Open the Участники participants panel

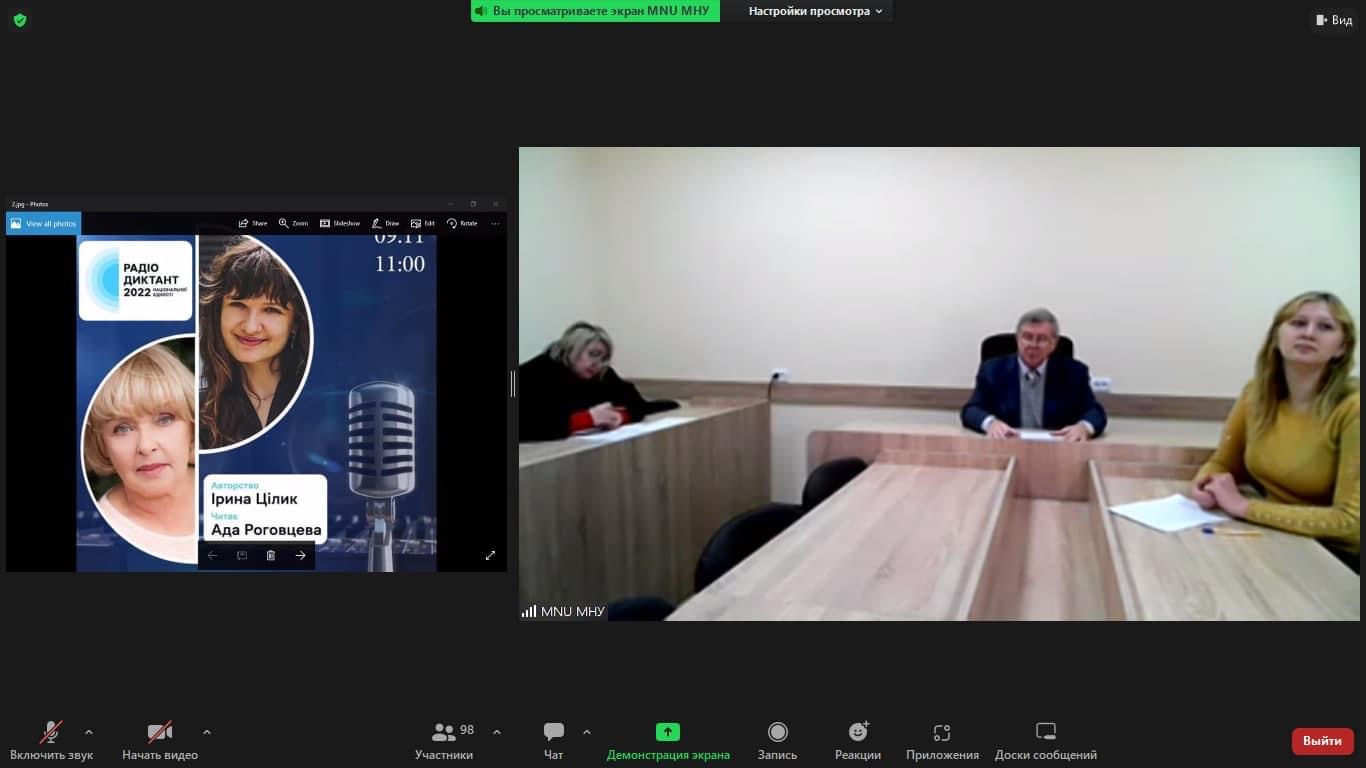coord(444,741)
